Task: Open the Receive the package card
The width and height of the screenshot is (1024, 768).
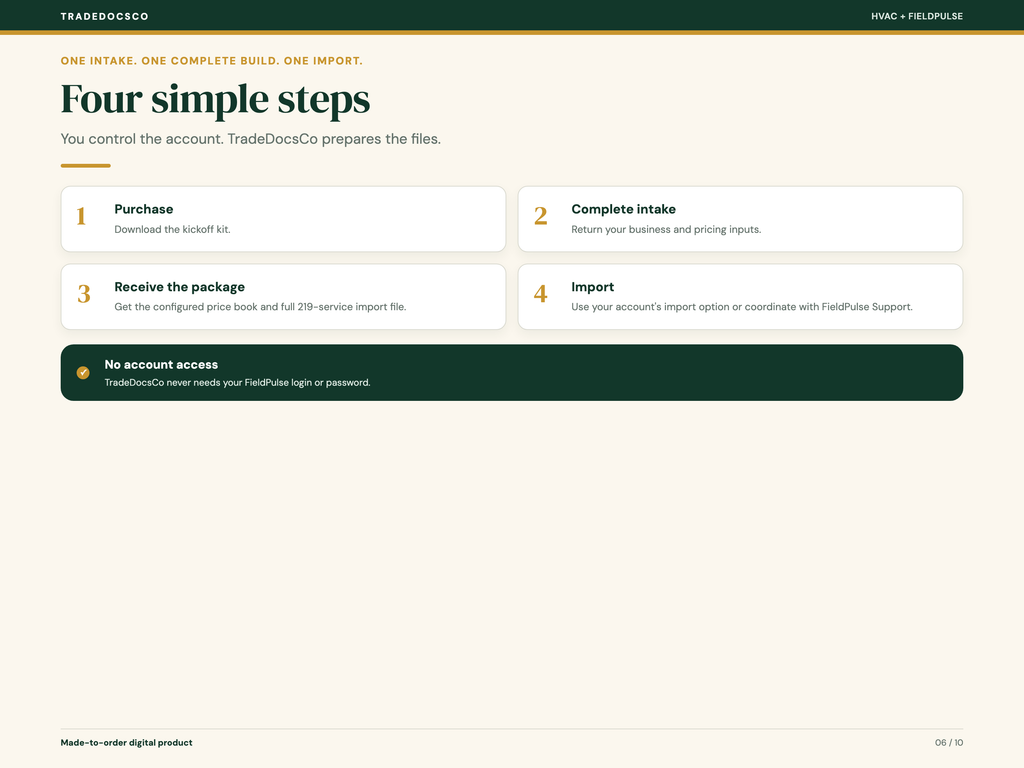Action: click(x=283, y=296)
